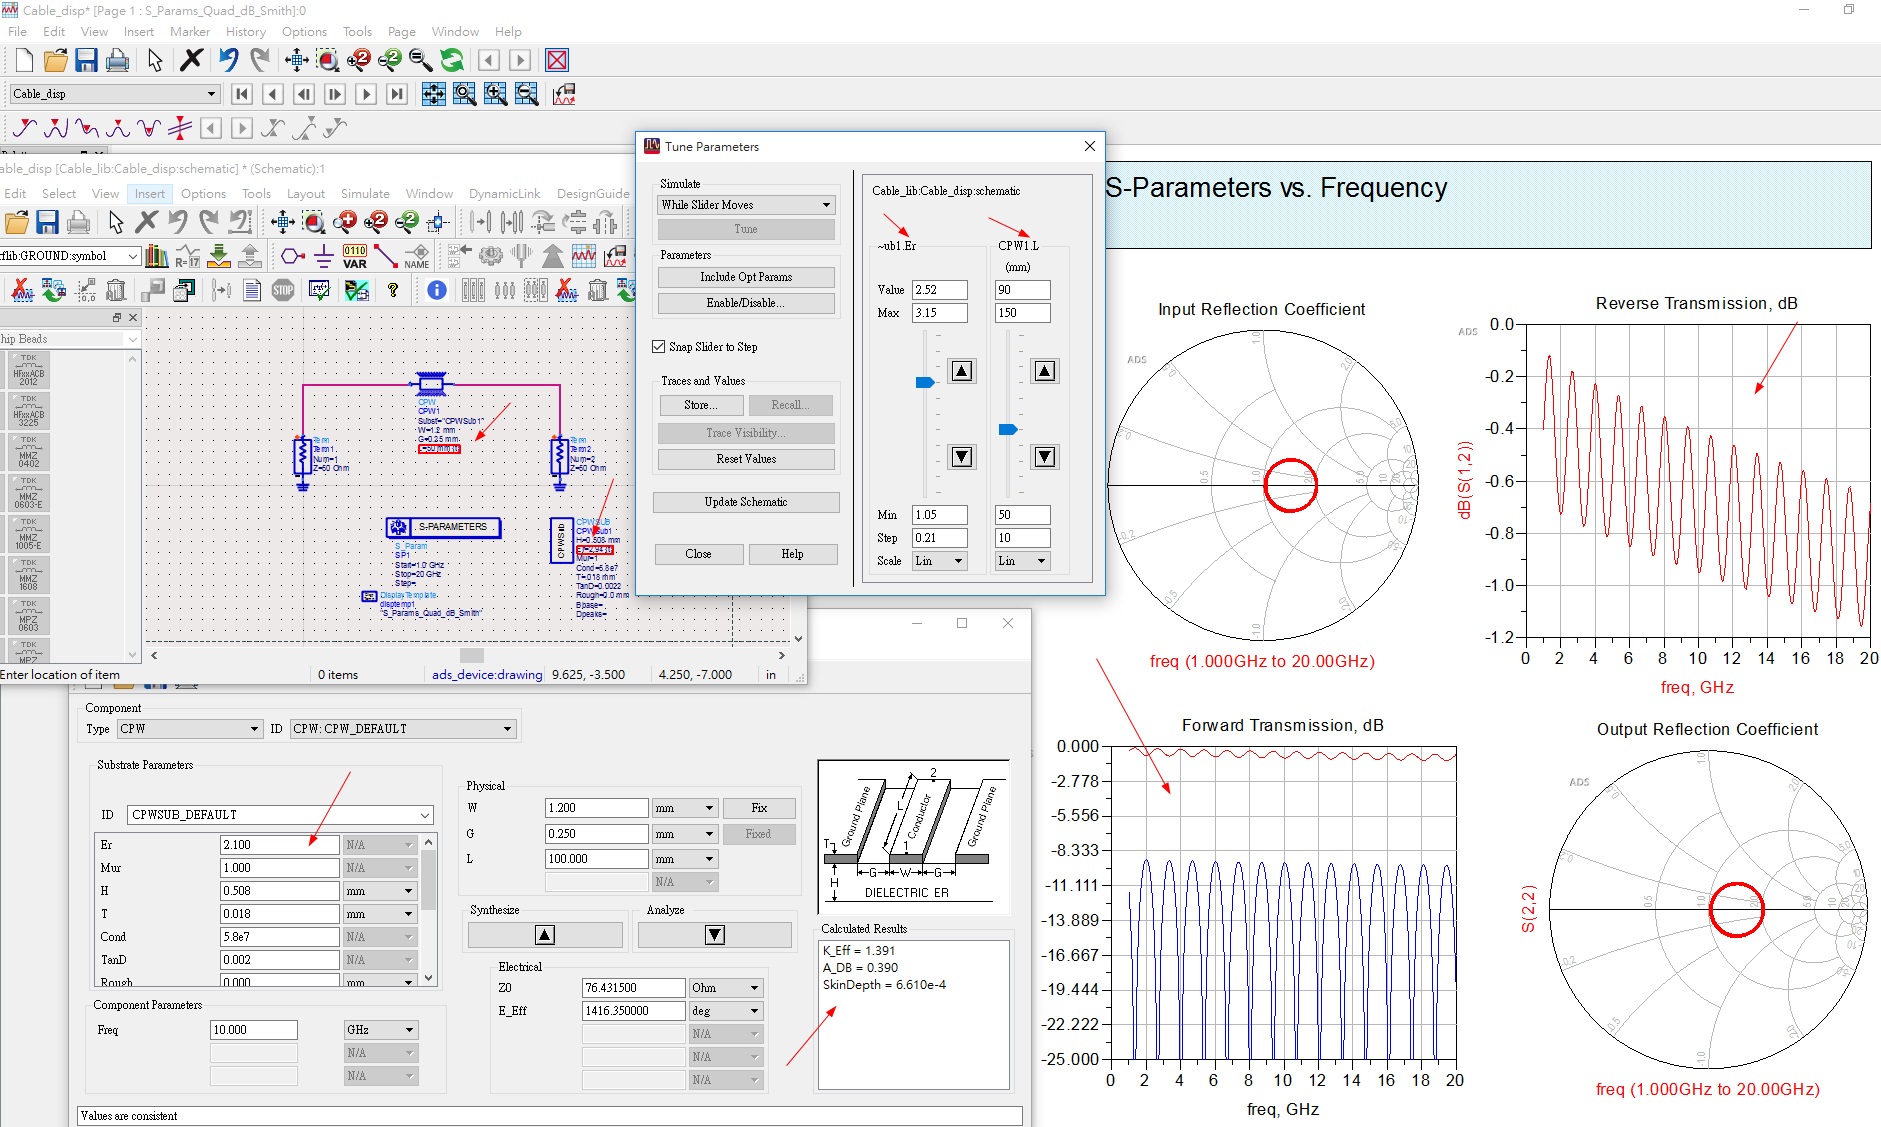Open the Layout menu in schematic window
This screenshot has height=1127, width=1881.
[x=305, y=194]
